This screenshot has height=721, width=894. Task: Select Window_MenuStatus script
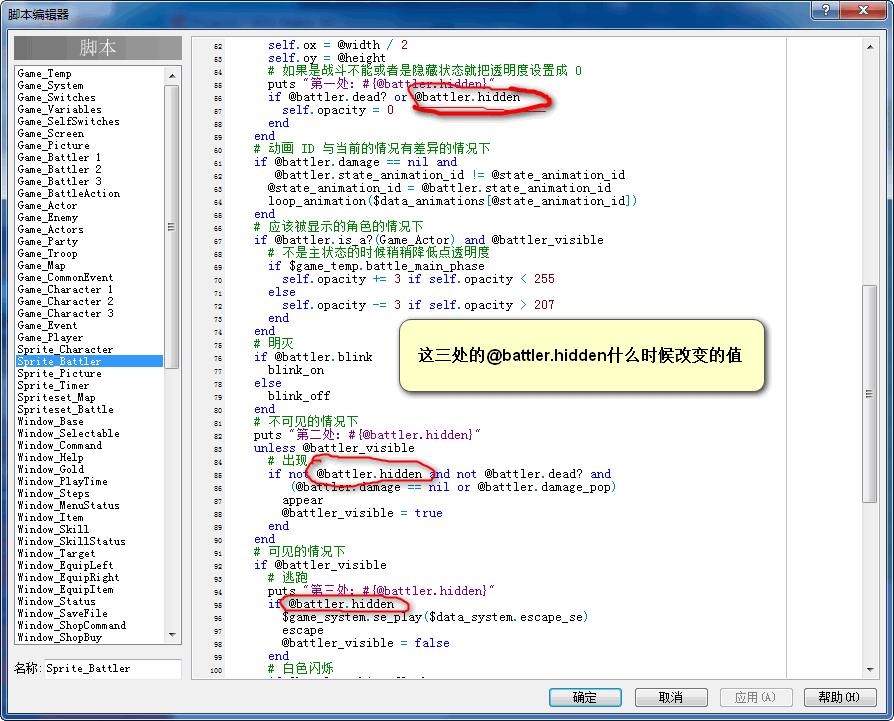[x=68, y=504]
